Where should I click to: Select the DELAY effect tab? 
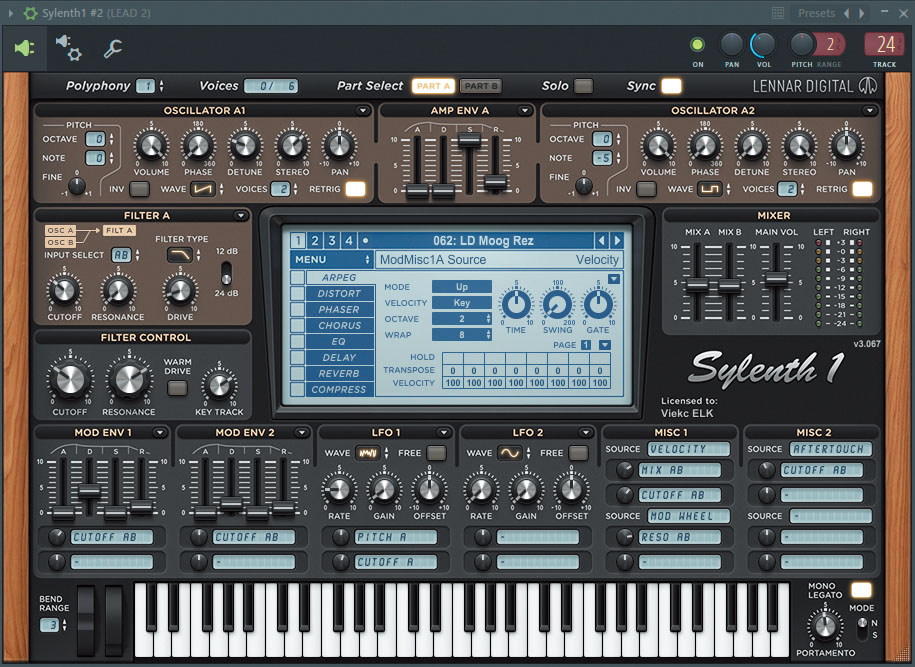[339, 357]
